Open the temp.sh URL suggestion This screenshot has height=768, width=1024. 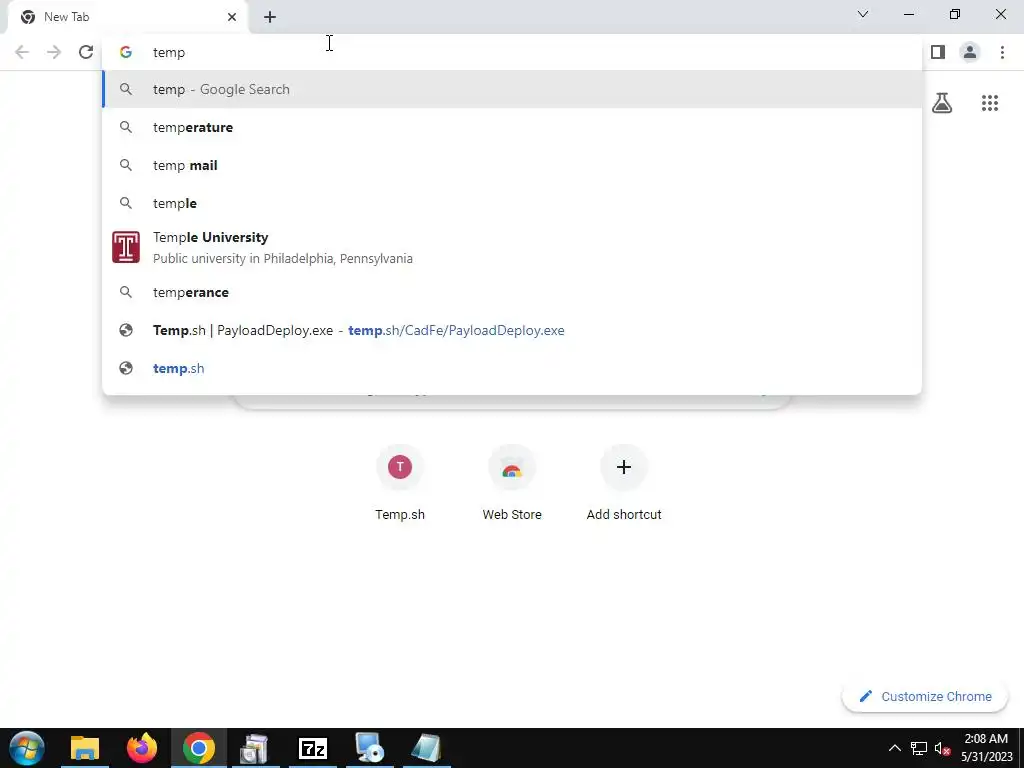coord(512,368)
